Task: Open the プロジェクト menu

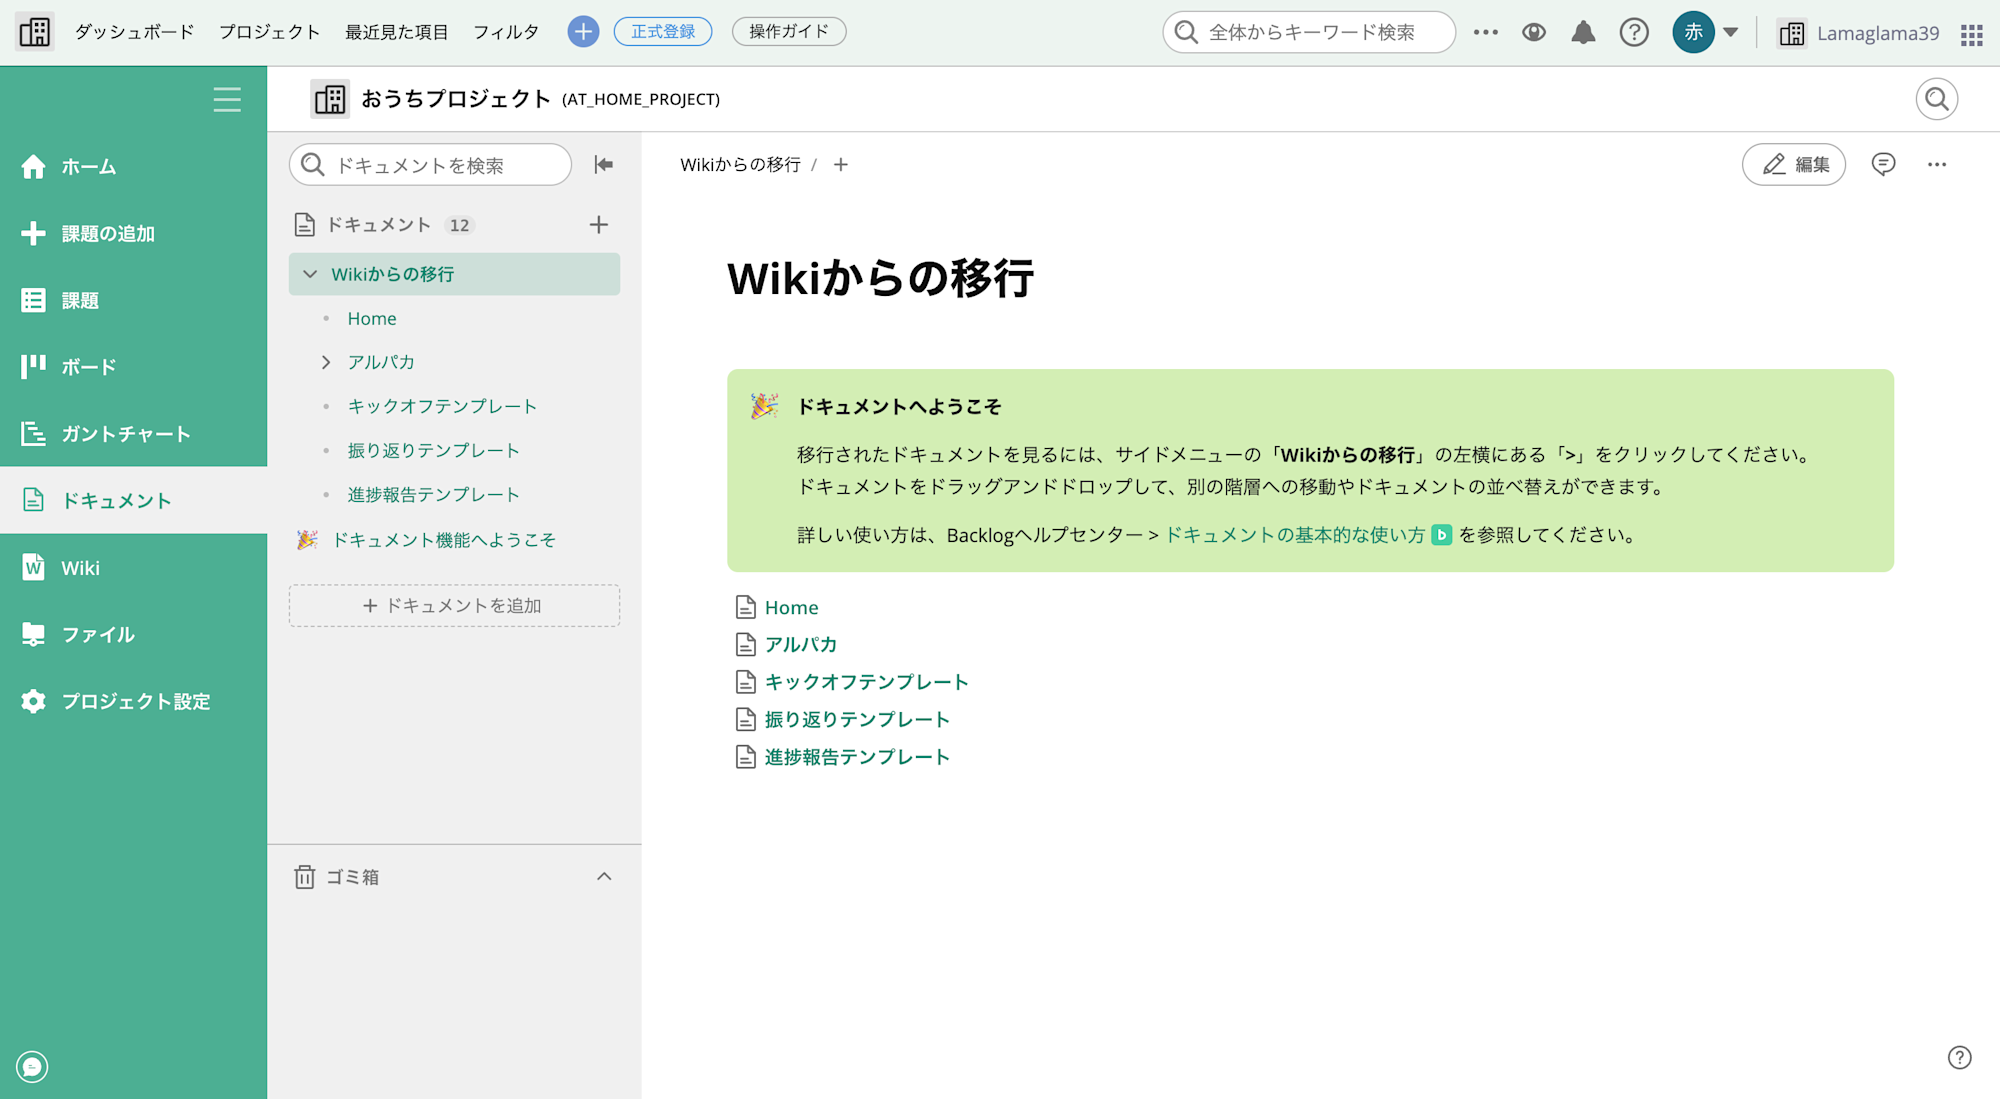Action: [268, 31]
